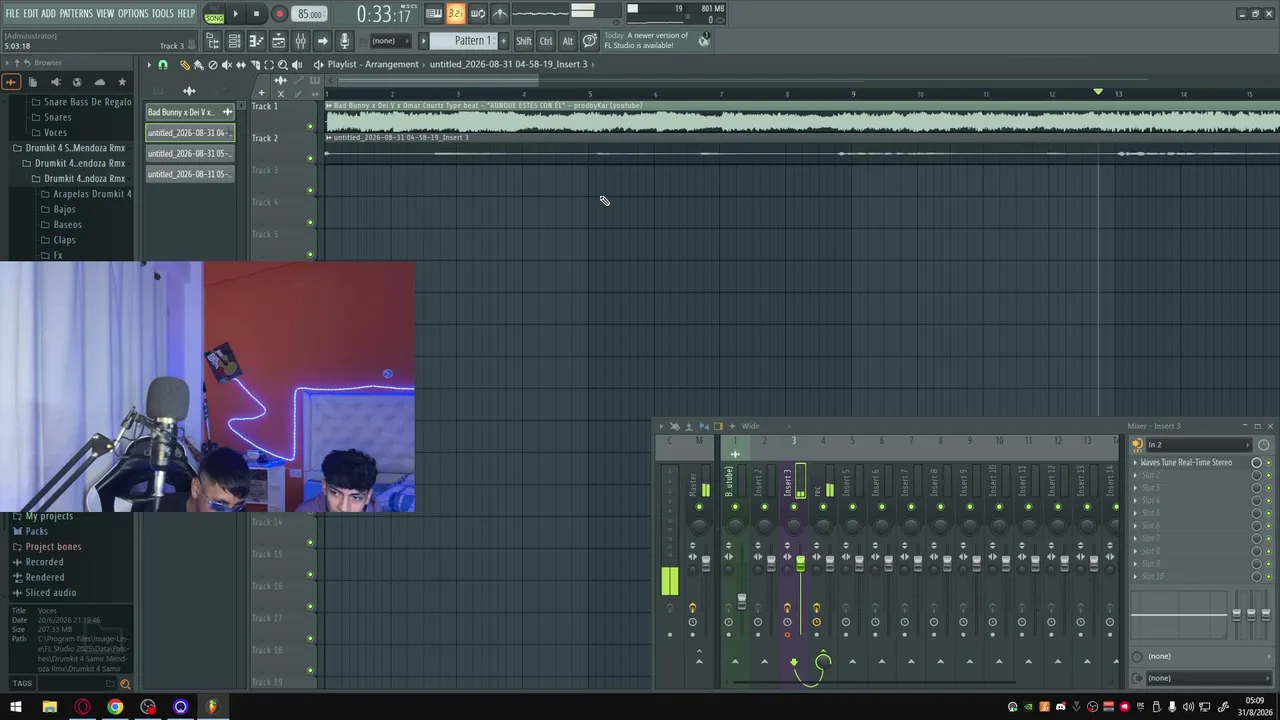The image size is (1280, 720).
Task: Expand the Claps folder
Action: tap(64, 240)
